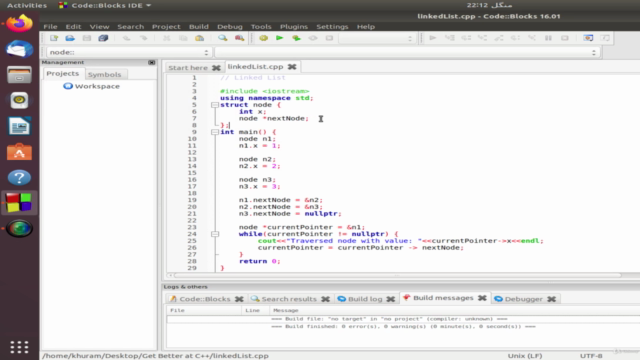
Task: Close the Start here tab
Action: tap(216, 68)
